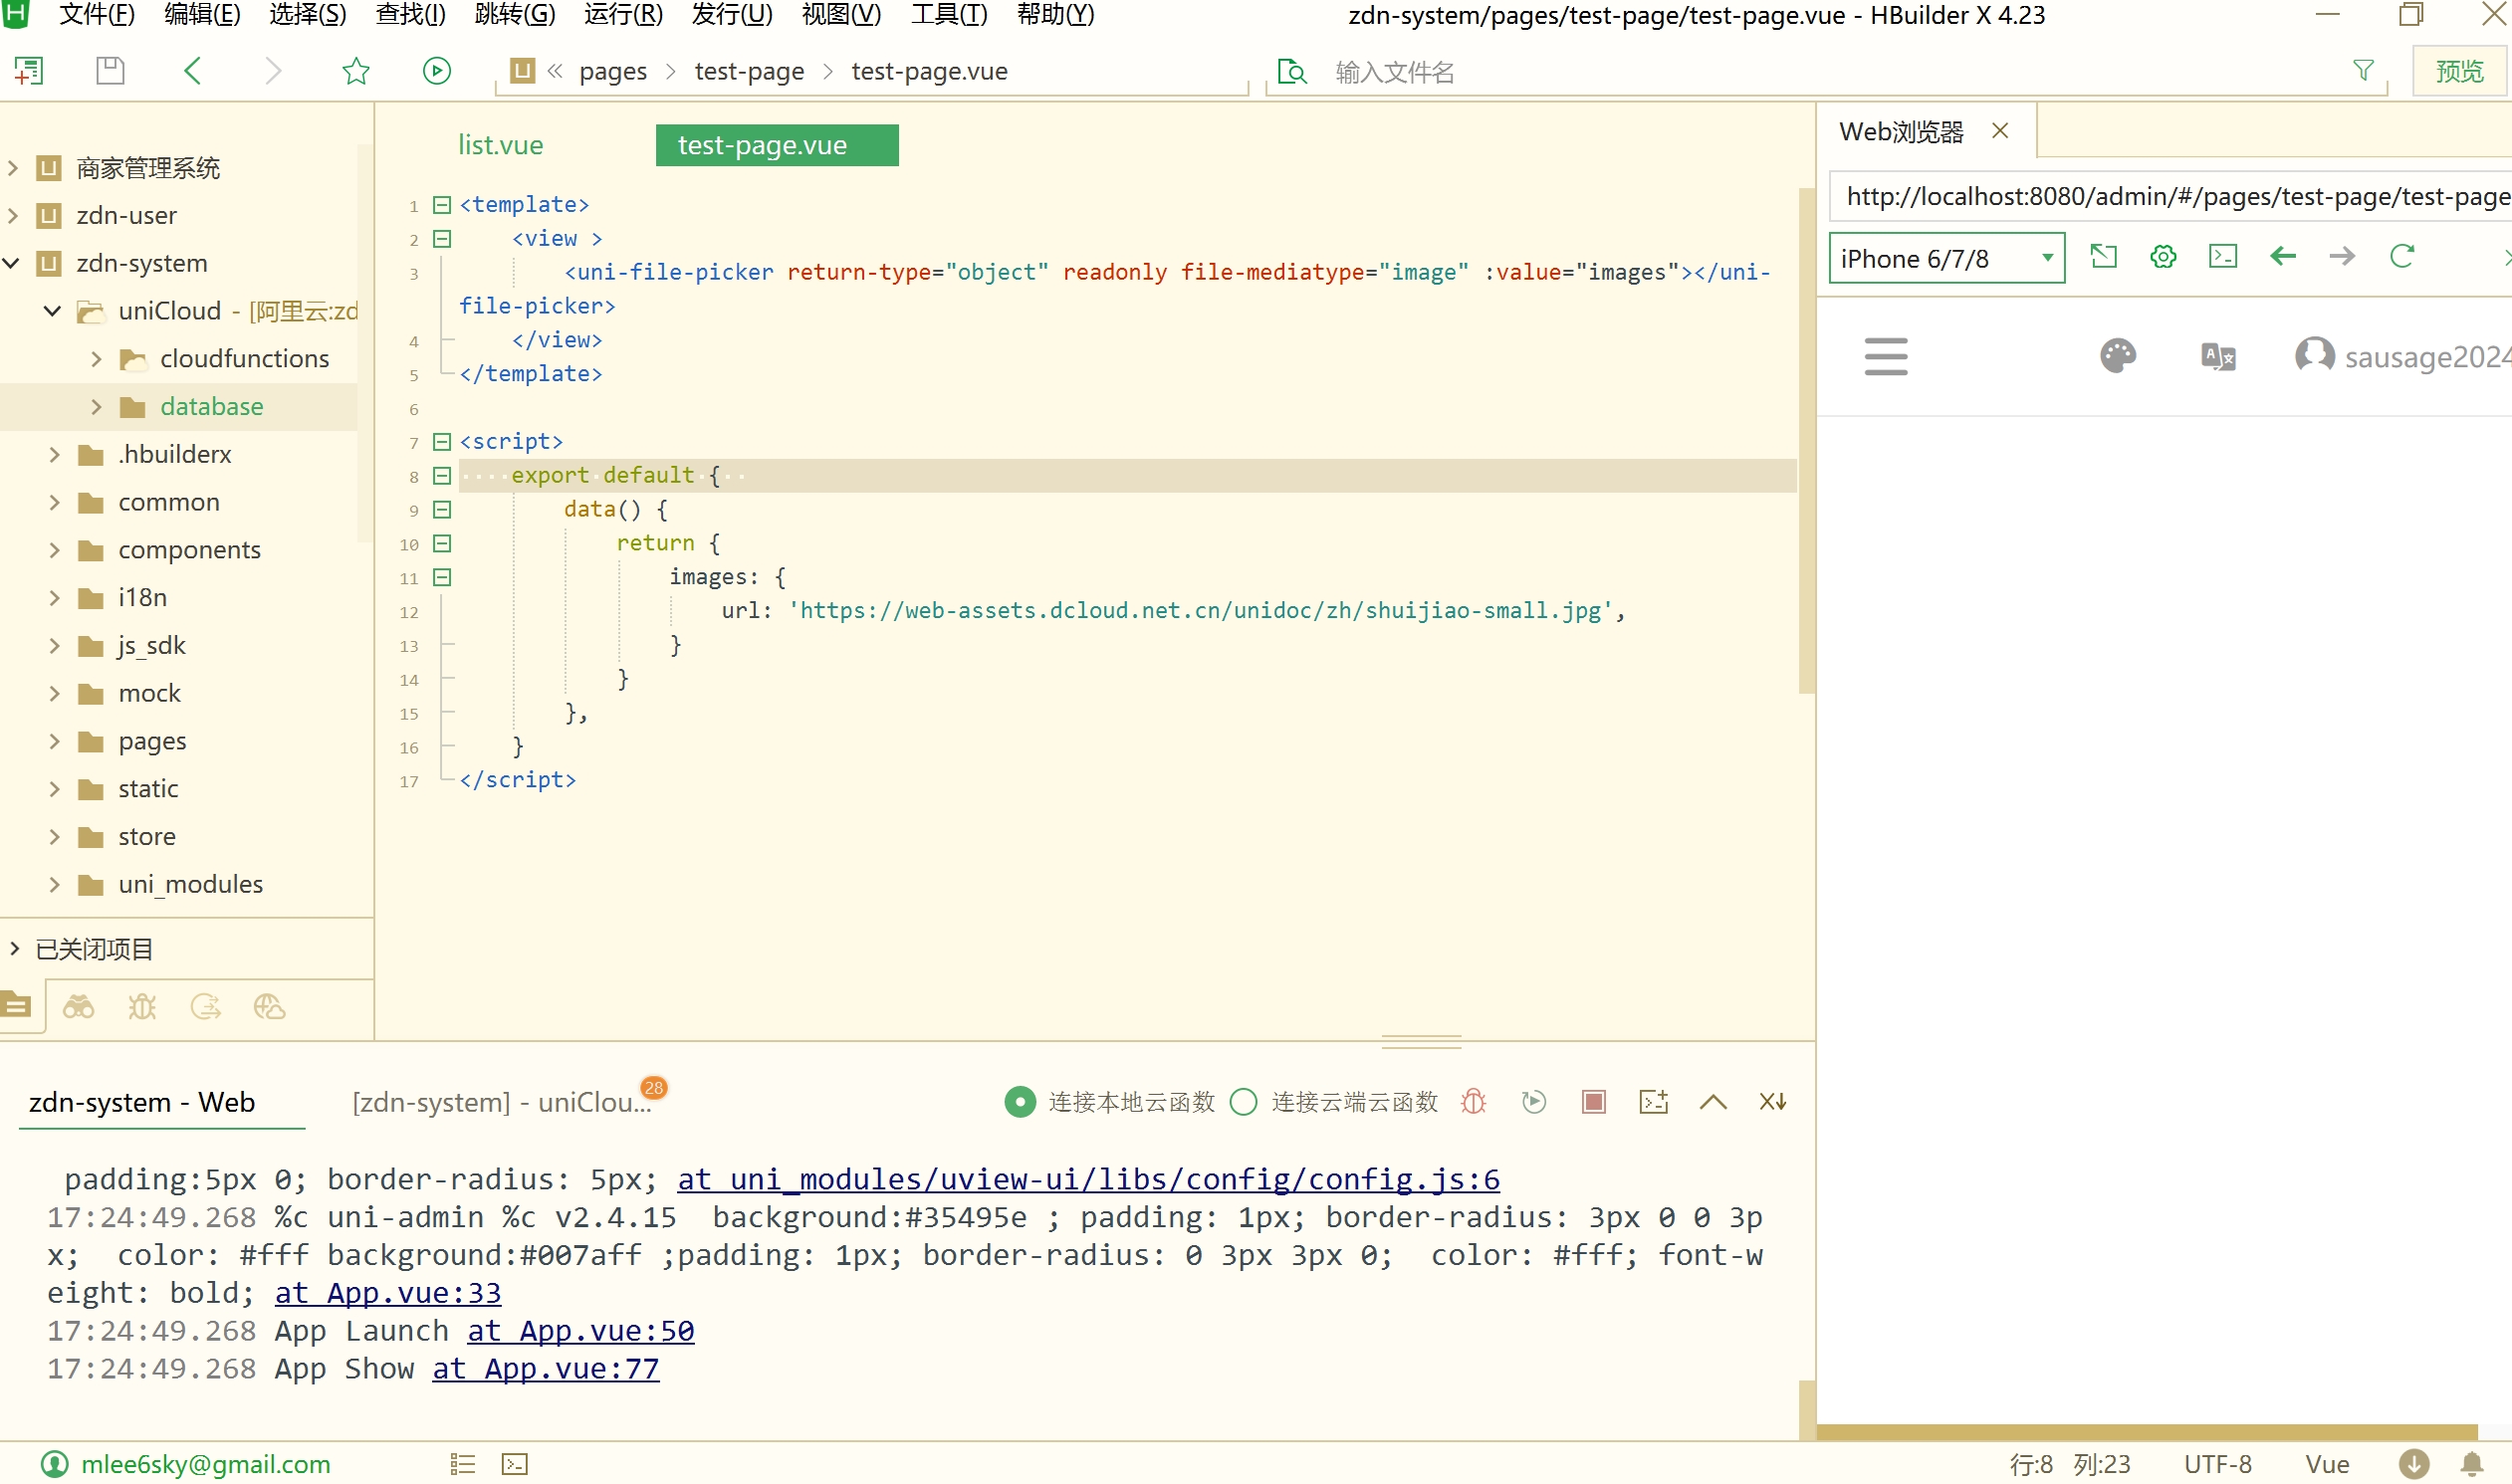The image size is (2512, 1484).
Task: Click the red stop run button
Action: tap(1593, 1102)
